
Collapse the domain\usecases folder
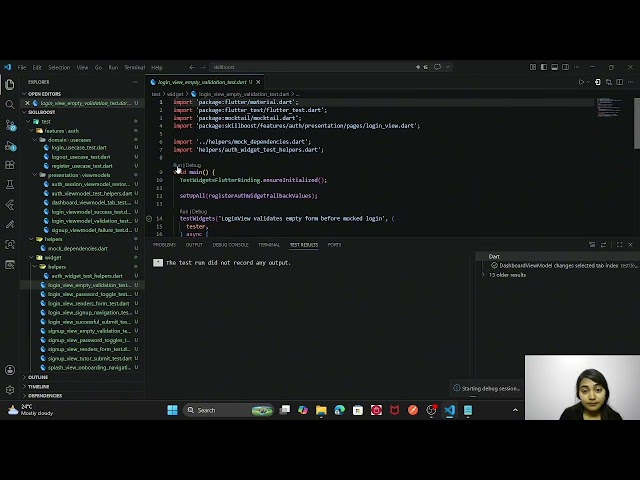tap(69, 140)
